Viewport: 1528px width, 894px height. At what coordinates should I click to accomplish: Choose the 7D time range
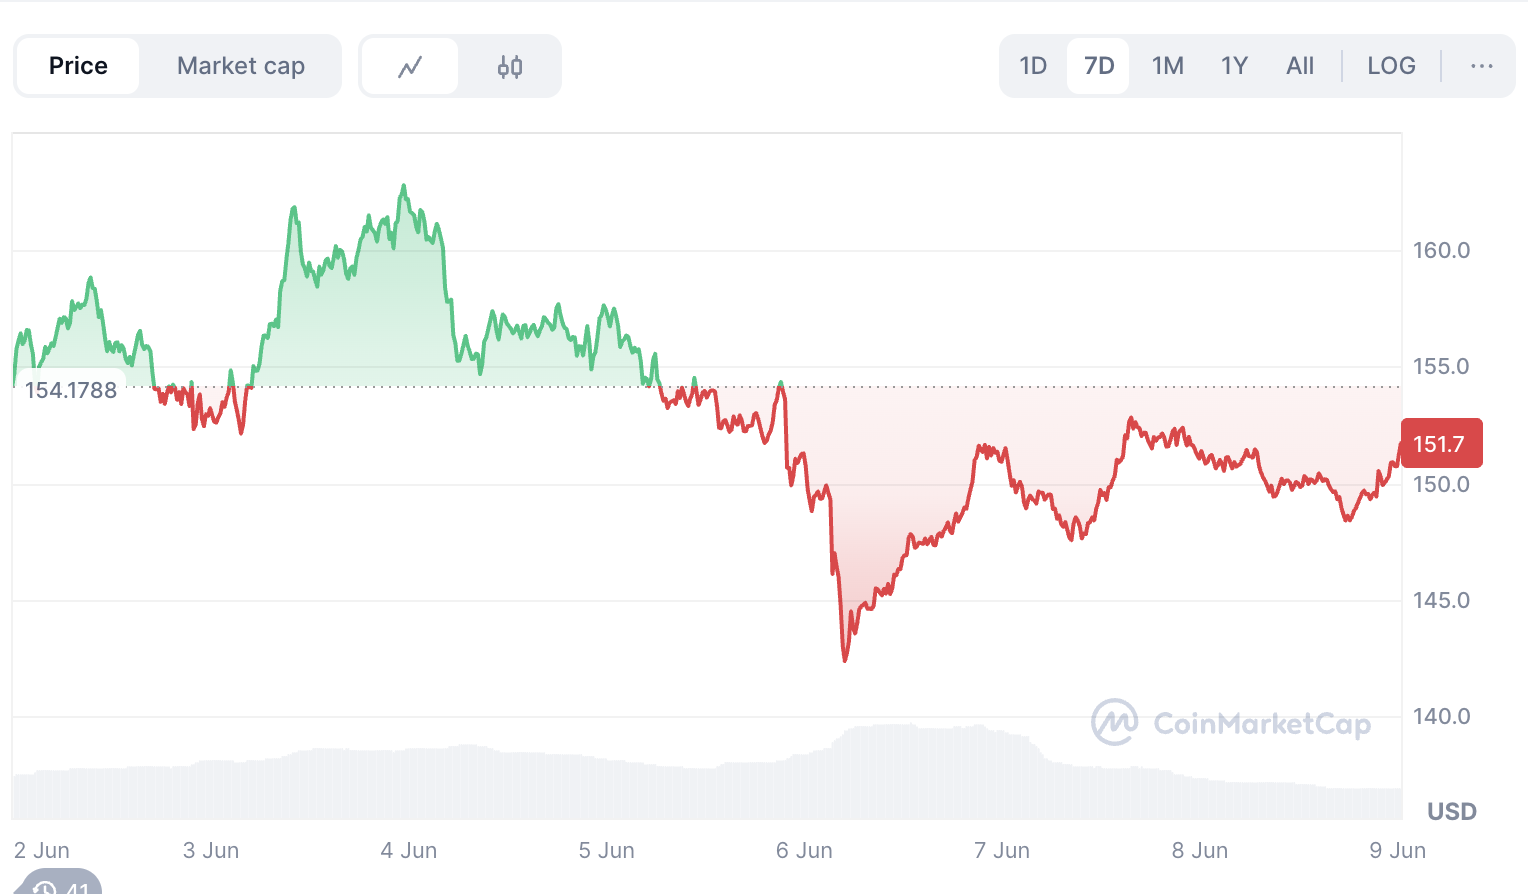coord(1099,66)
